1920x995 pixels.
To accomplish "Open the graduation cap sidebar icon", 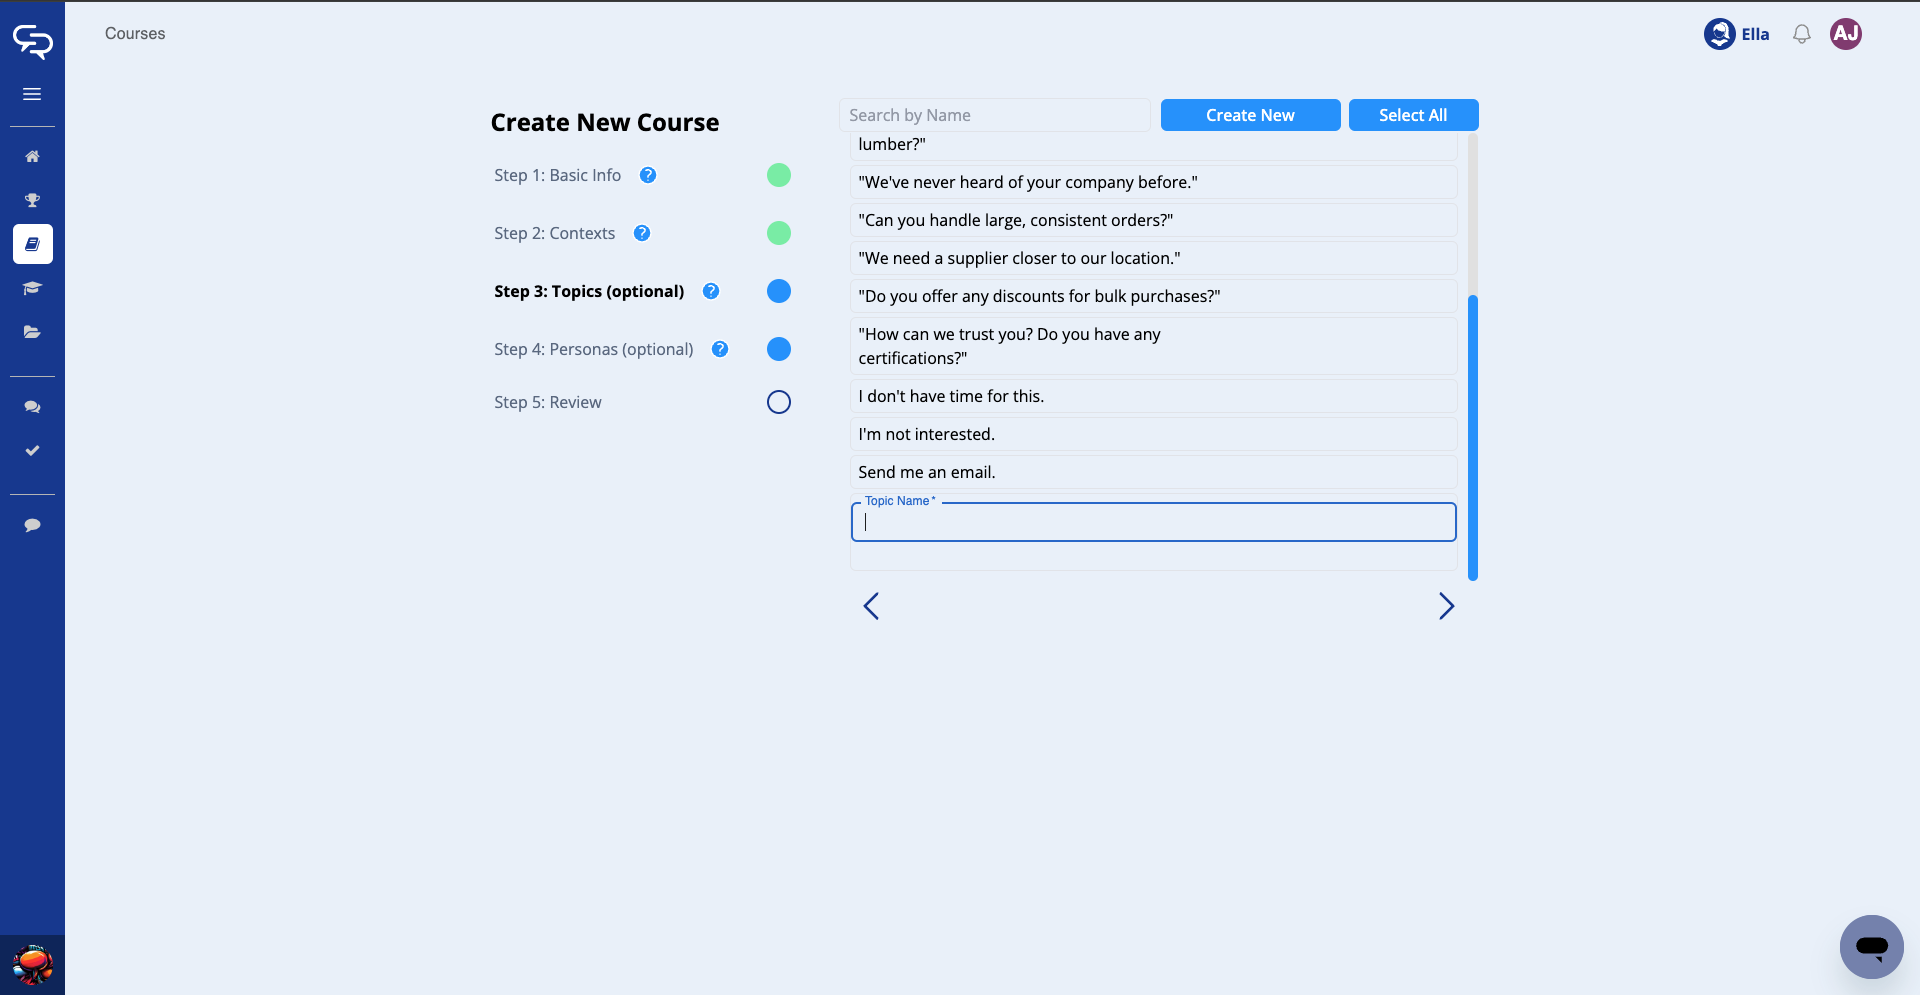I will point(32,288).
